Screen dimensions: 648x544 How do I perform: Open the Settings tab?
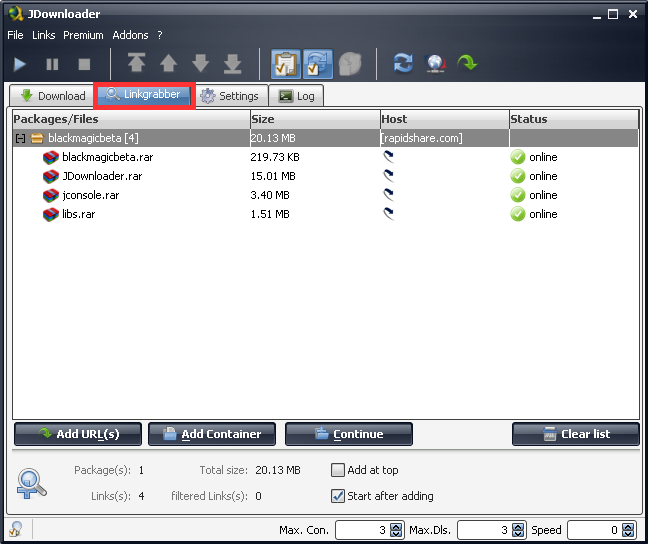point(230,96)
